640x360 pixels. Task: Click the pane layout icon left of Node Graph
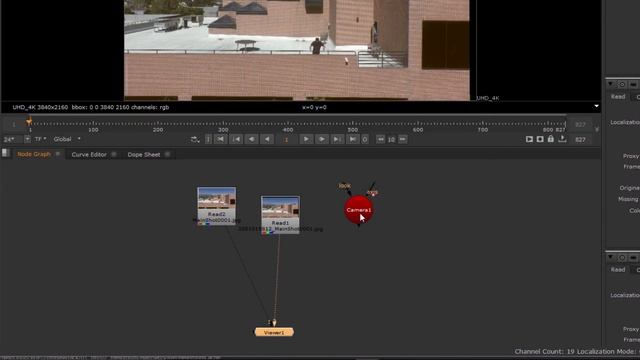point(6,153)
